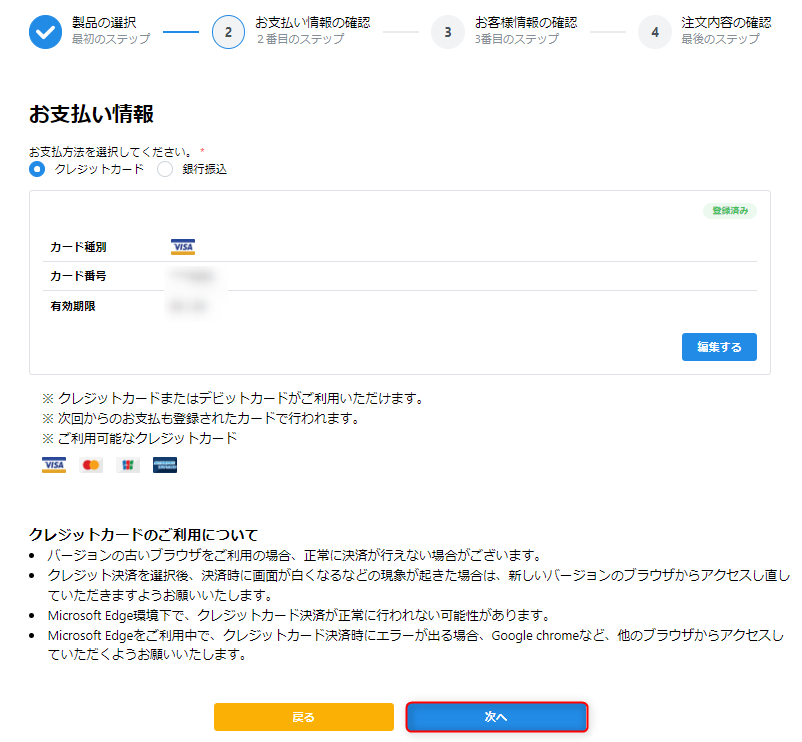Select the クレジットカード radio button
Screen dimensions: 802x742
coord(37,169)
